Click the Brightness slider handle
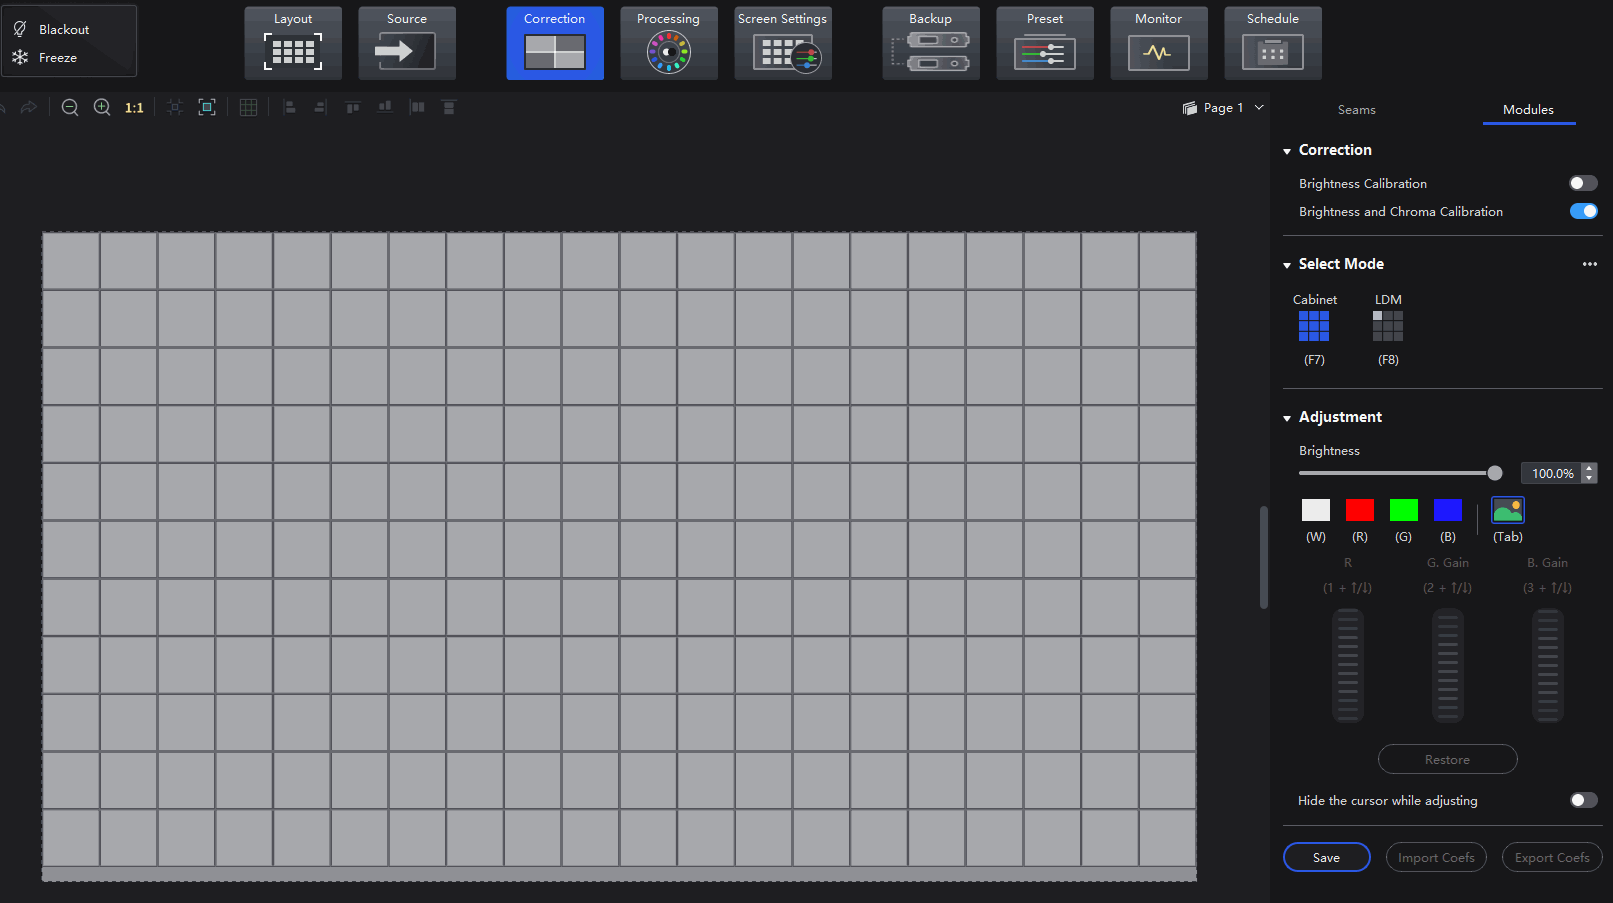The height and width of the screenshot is (903, 1613). coord(1495,473)
